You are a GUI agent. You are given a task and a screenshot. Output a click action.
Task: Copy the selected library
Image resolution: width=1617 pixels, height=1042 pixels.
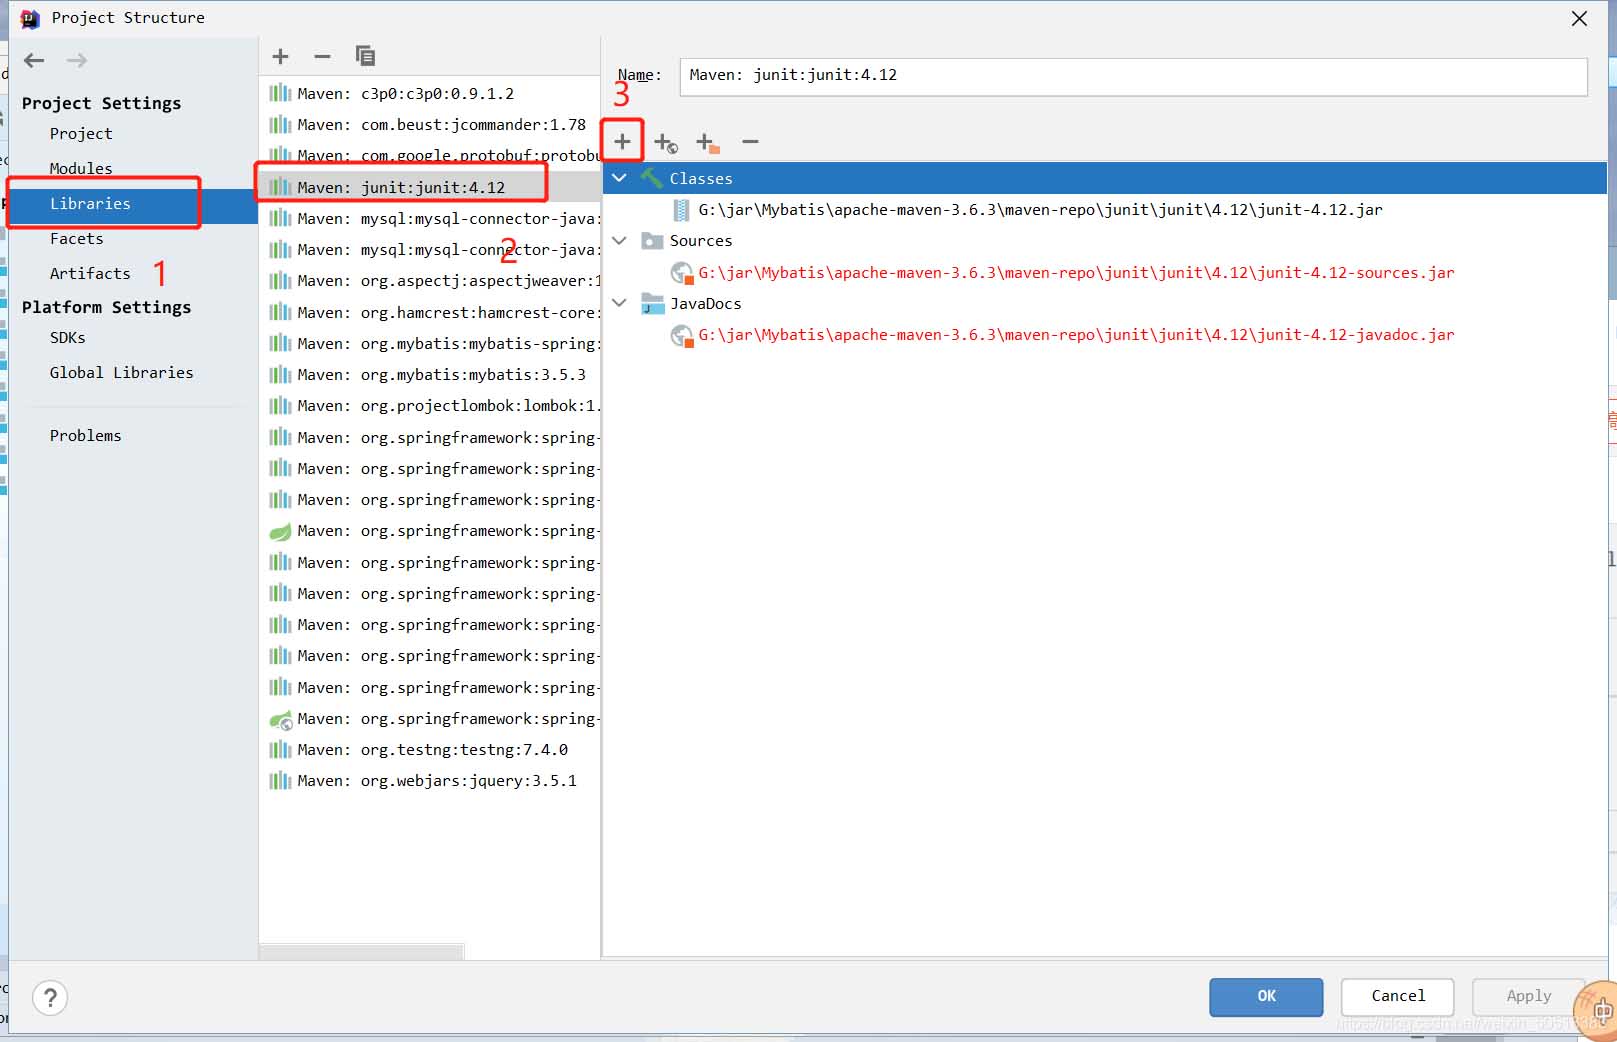[365, 56]
